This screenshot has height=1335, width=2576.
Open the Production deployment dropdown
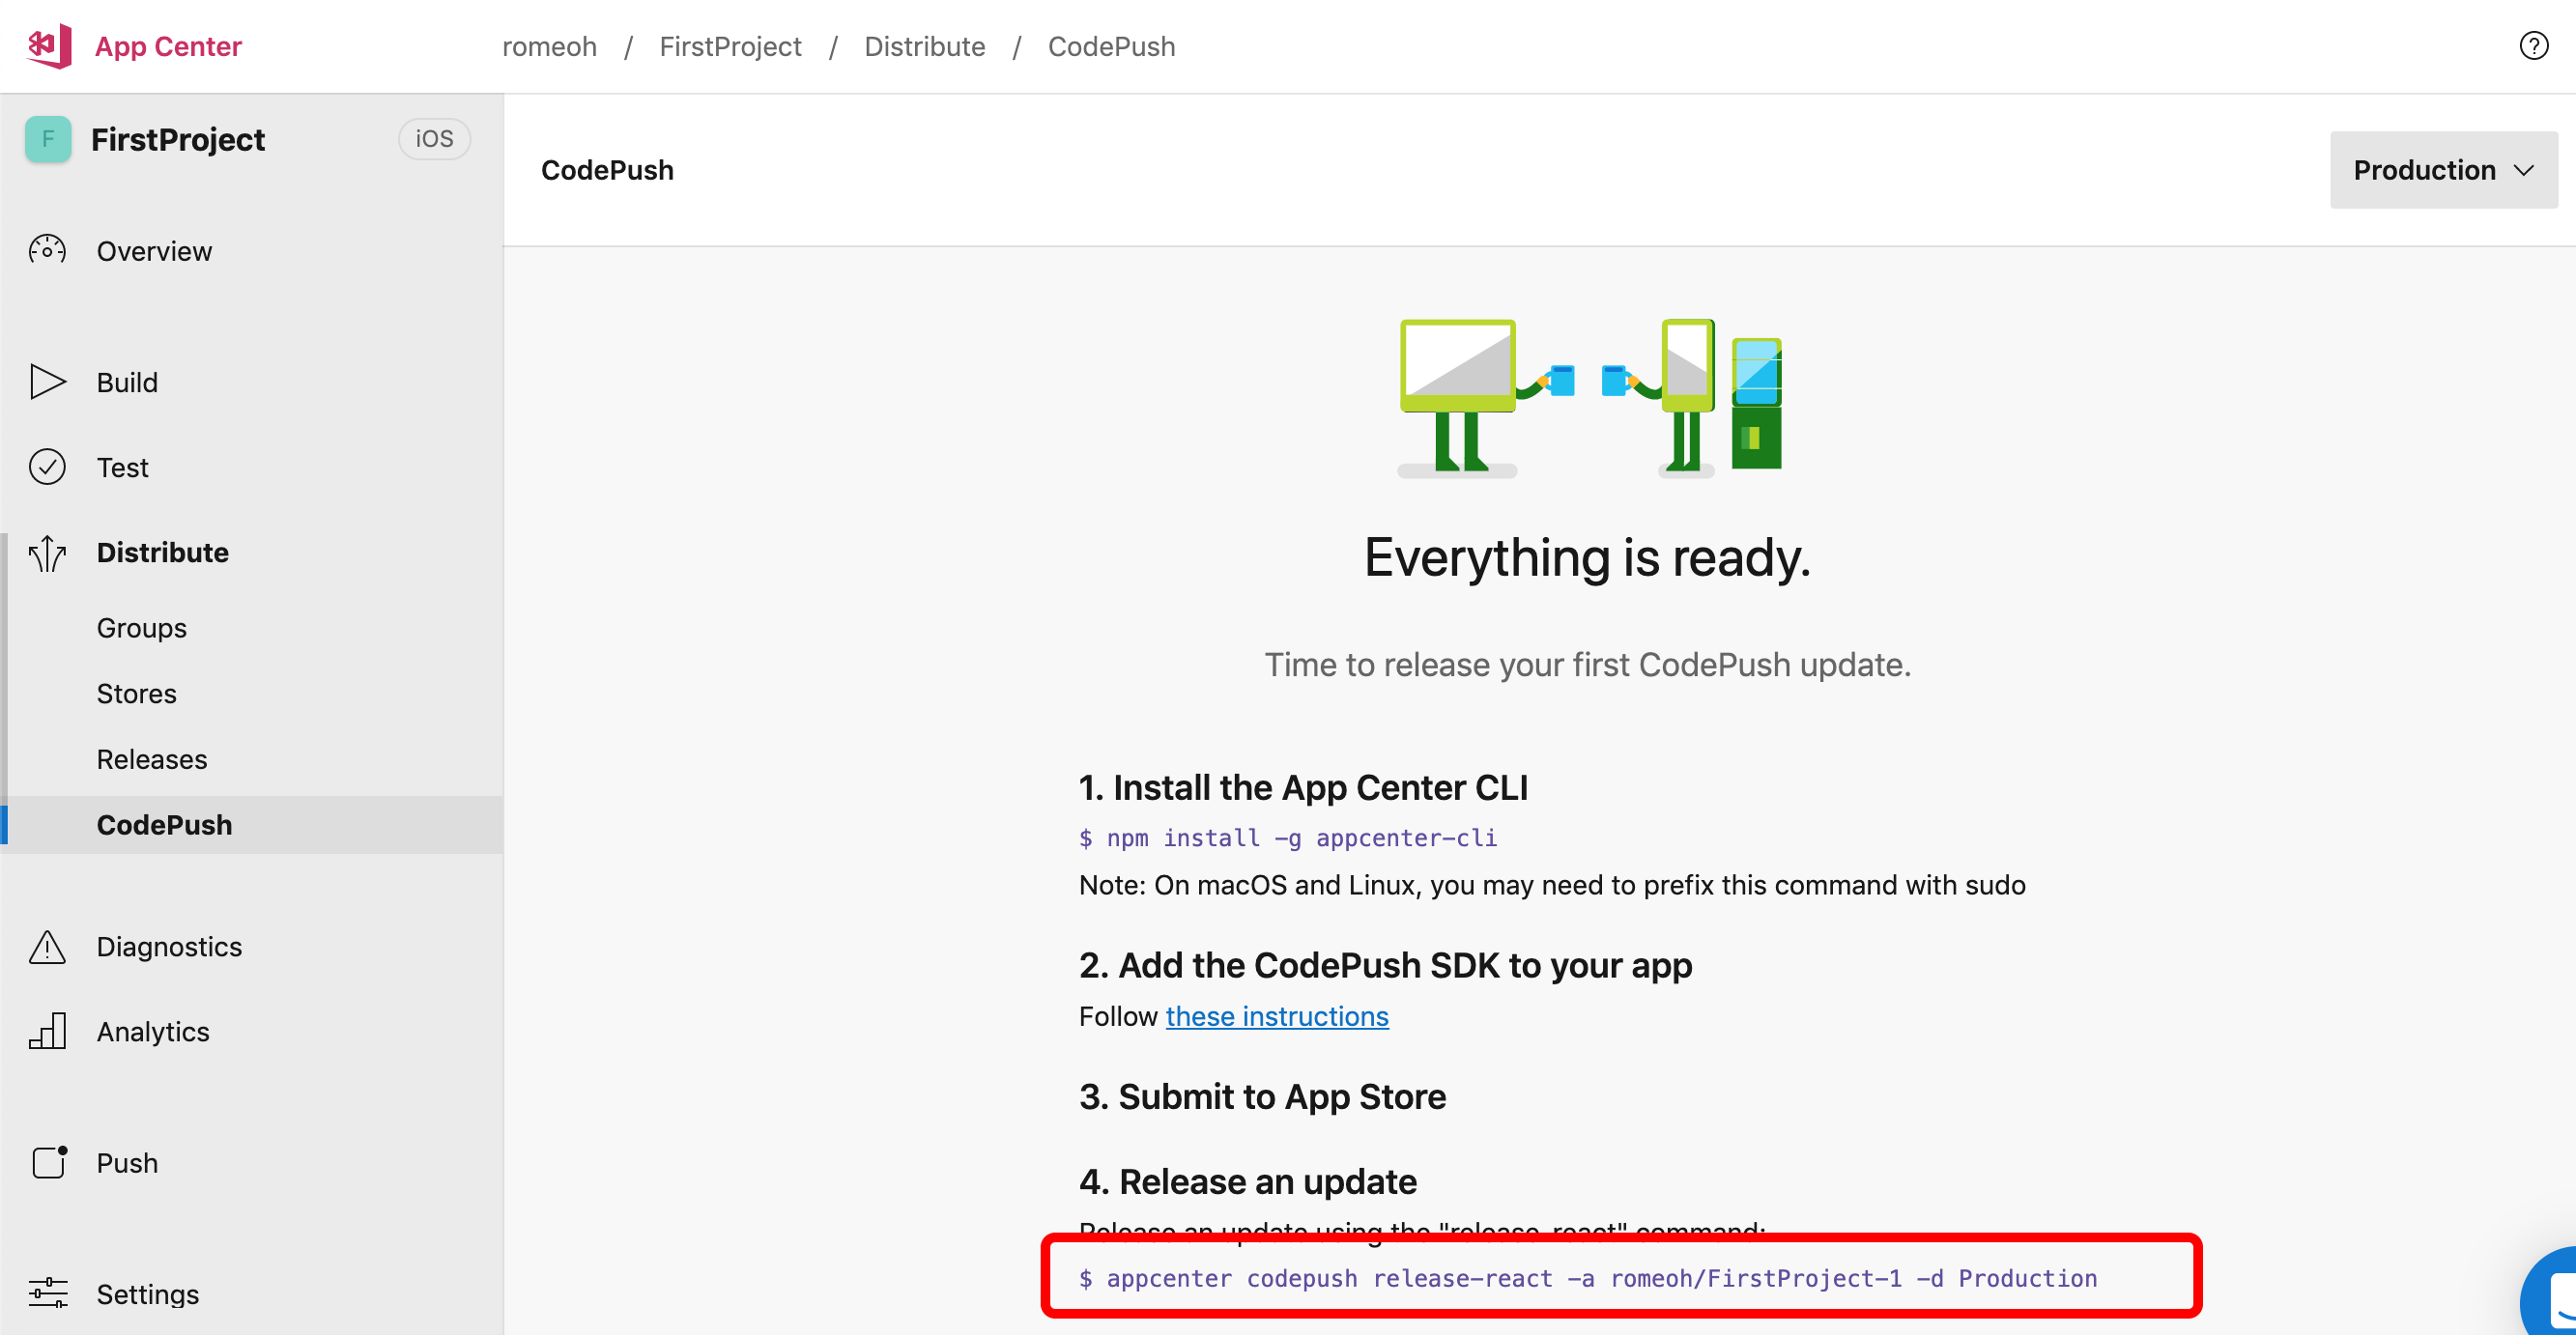2442,170
